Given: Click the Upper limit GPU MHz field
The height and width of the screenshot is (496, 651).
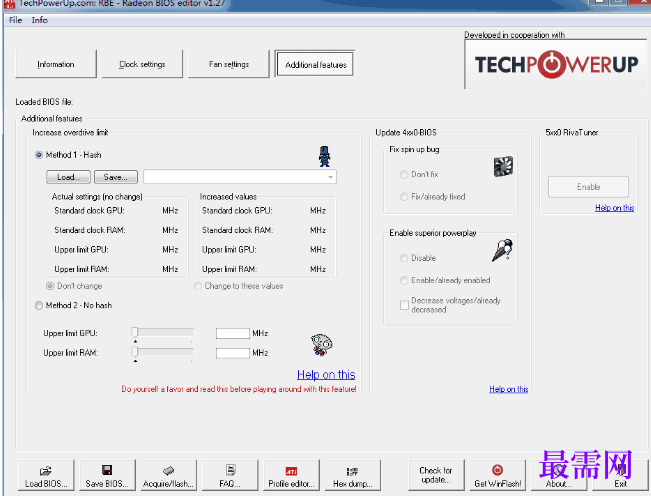Looking at the screenshot, I should pyautogui.click(x=233, y=333).
